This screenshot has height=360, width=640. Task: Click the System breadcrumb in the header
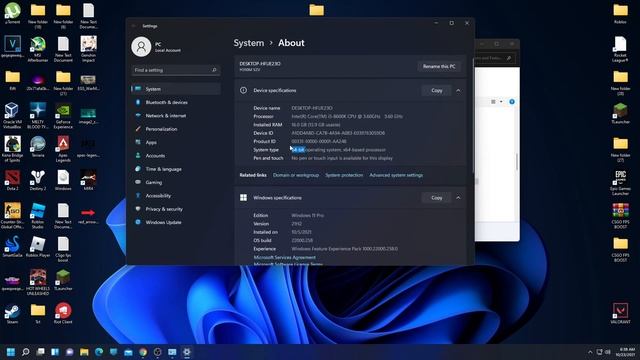pos(249,43)
